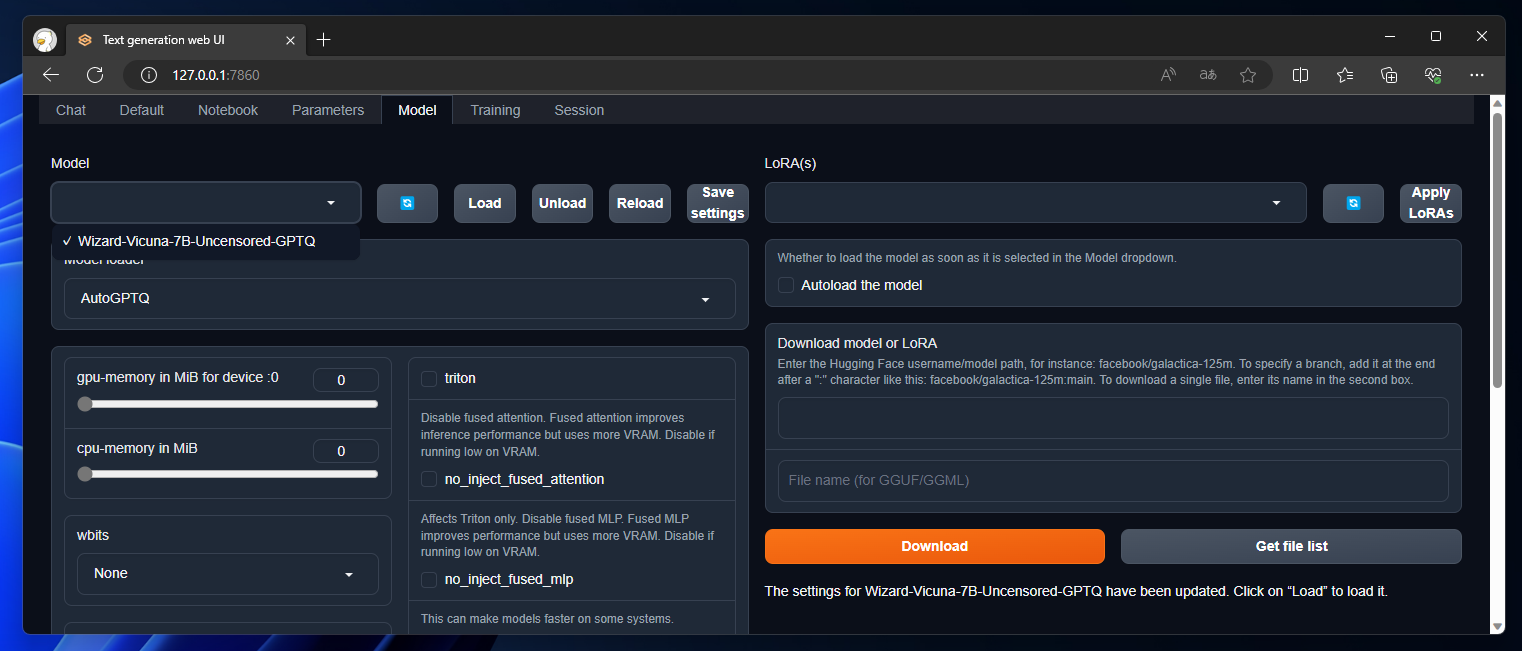View site information icon in address bar
1522x651 pixels.
pos(149,75)
